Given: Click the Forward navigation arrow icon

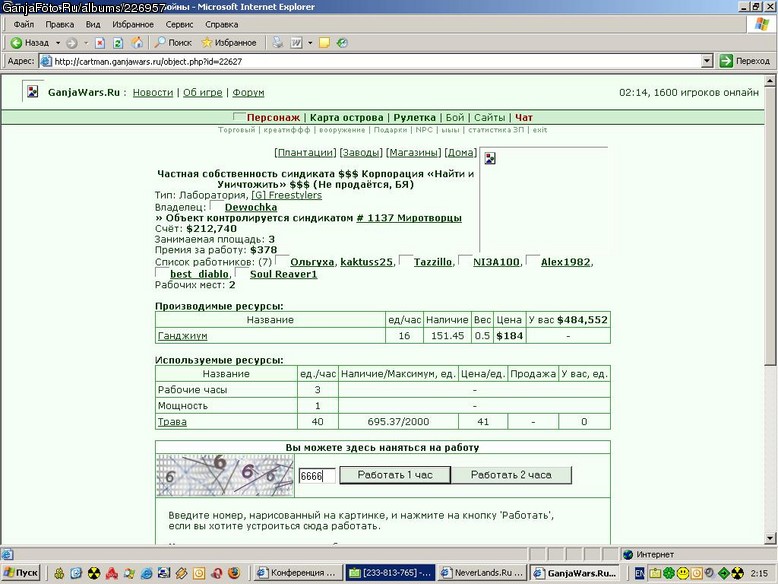Looking at the screenshot, I should (x=71, y=43).
